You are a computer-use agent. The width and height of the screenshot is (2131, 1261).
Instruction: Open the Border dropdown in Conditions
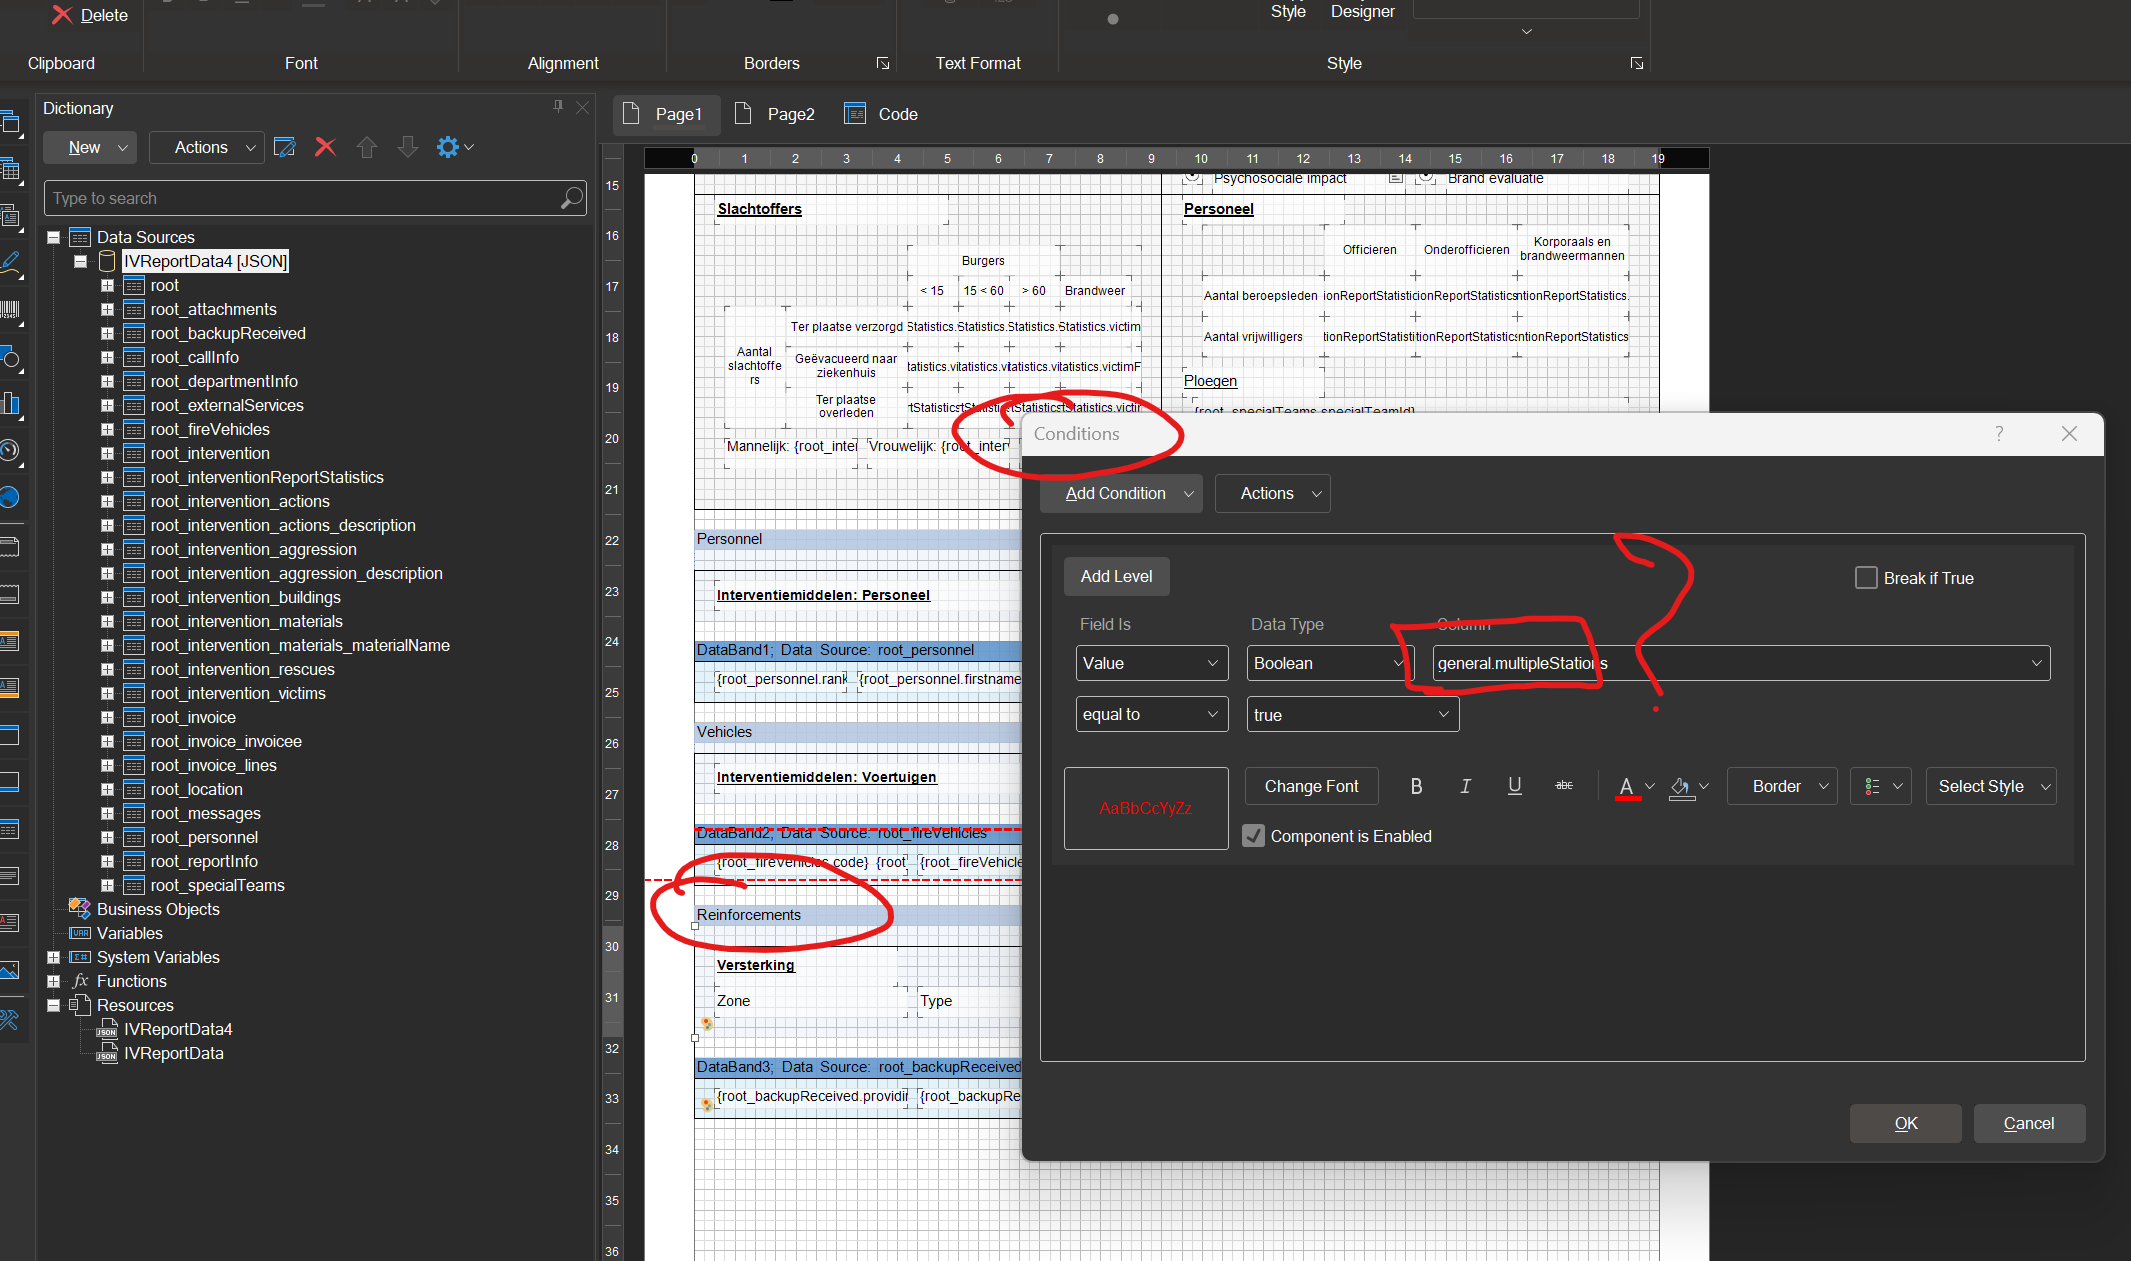pos(1782,786)
